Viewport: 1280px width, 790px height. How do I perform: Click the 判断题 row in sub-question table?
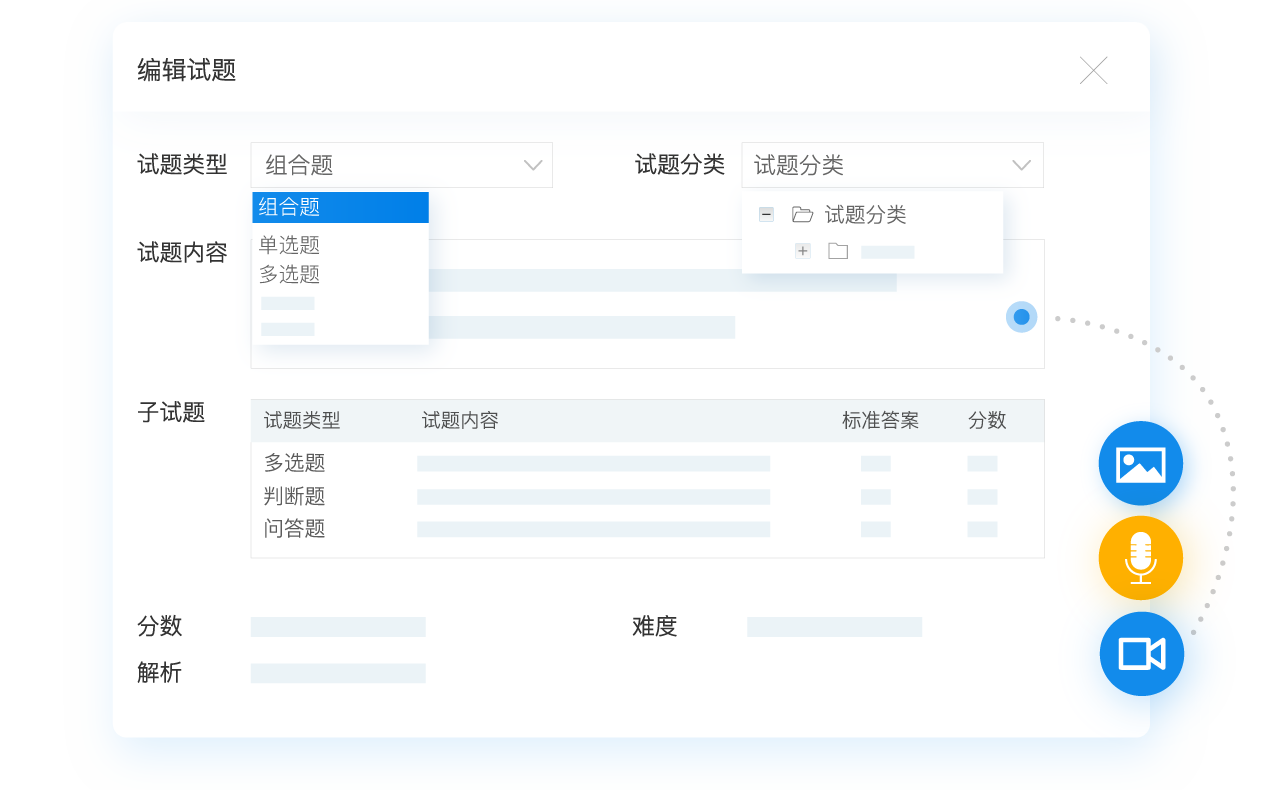coord(295,496)
